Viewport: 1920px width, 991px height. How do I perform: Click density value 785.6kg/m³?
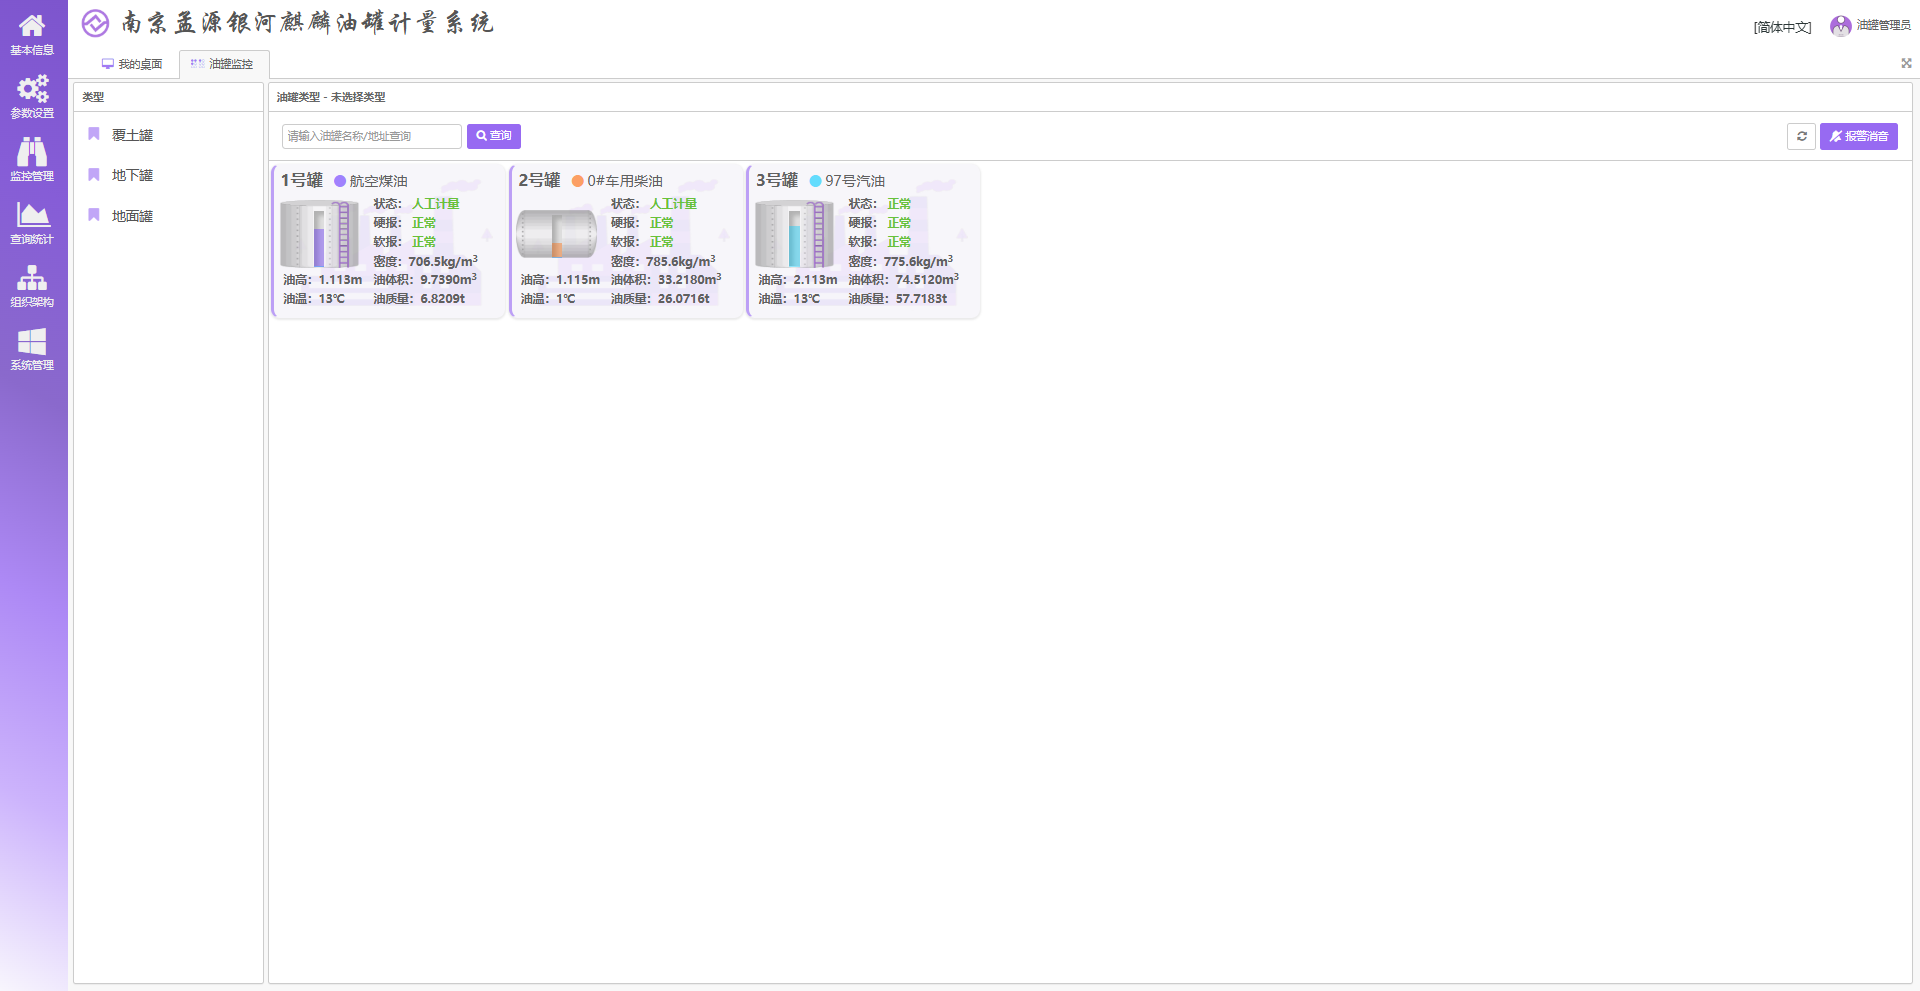pyautogui.click(x=680, y=261)
